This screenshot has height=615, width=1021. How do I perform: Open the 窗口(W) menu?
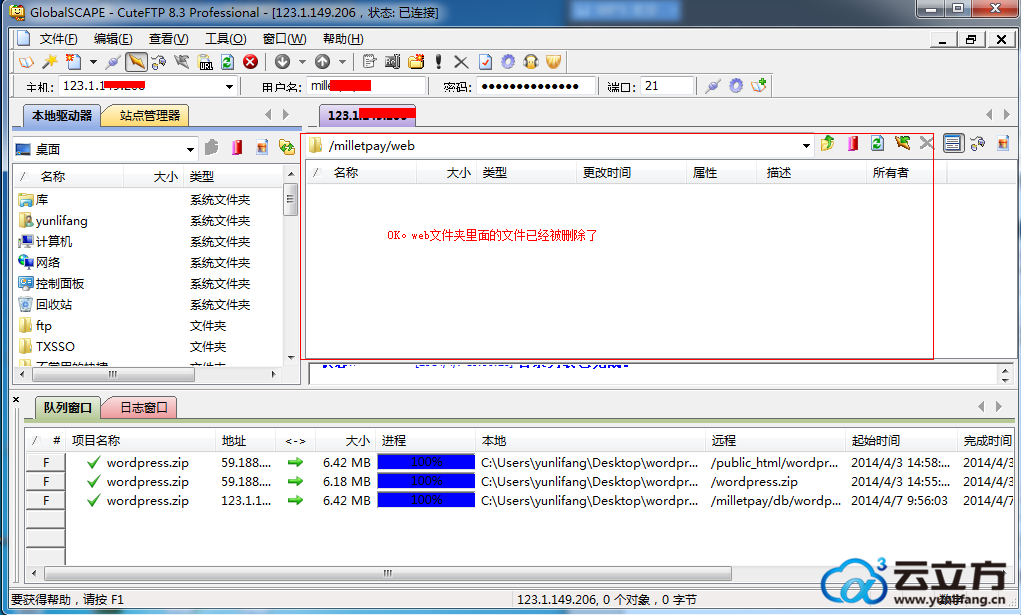coord(285,39)
